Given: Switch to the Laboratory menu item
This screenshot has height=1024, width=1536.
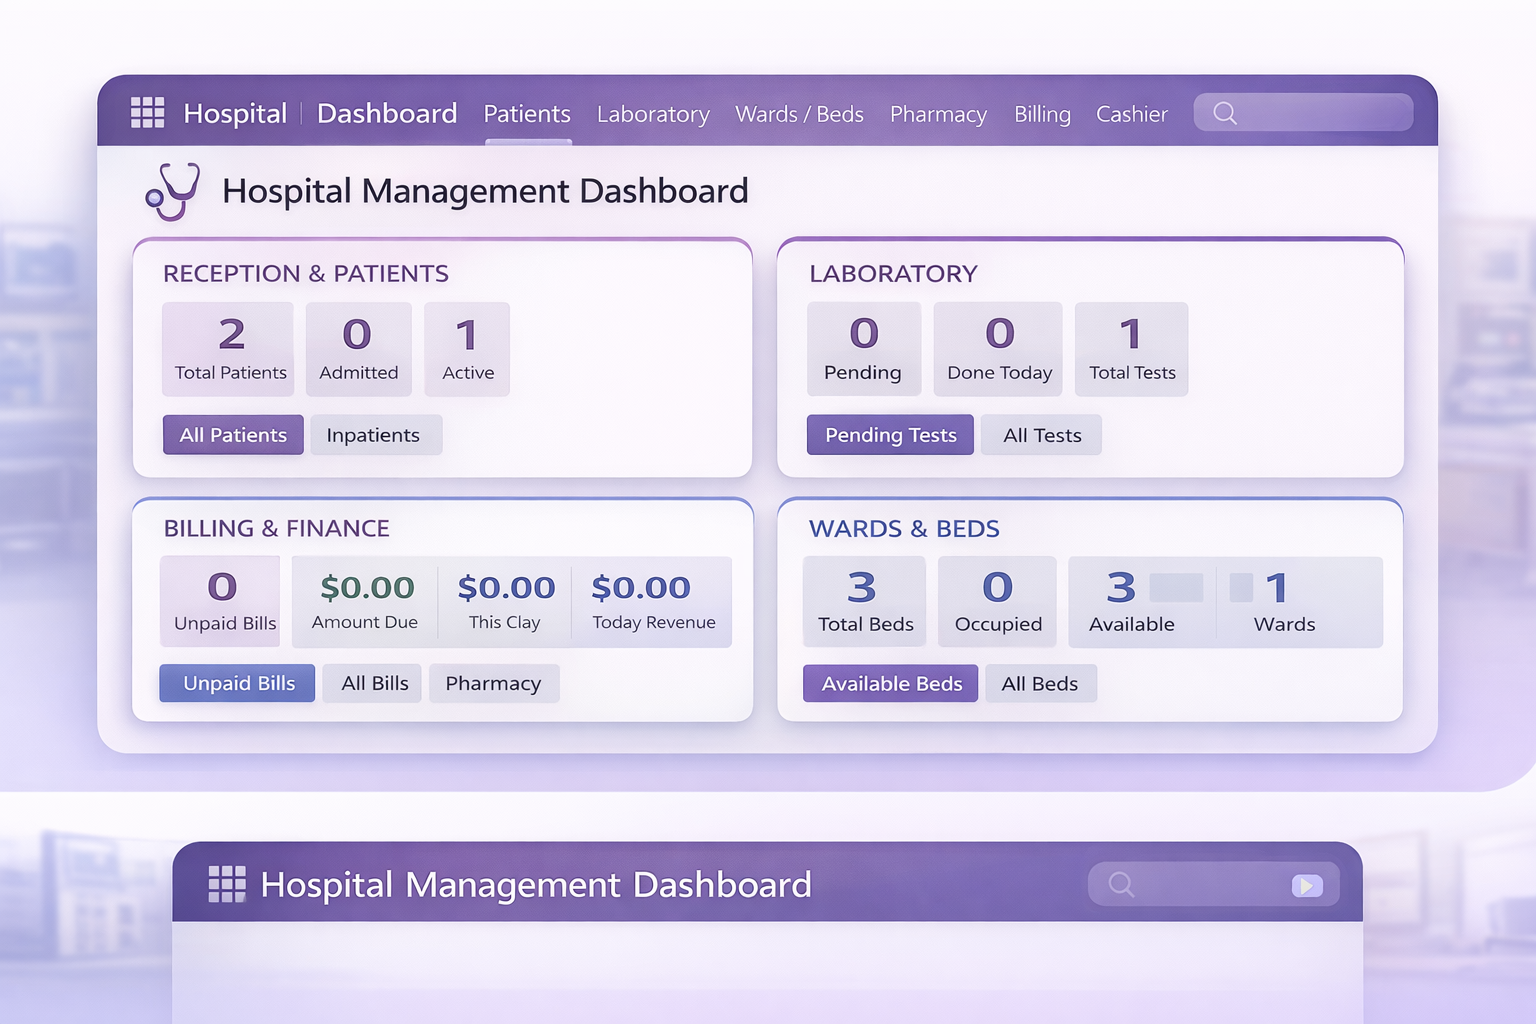Looking at the screenshot, I should 653,114.
